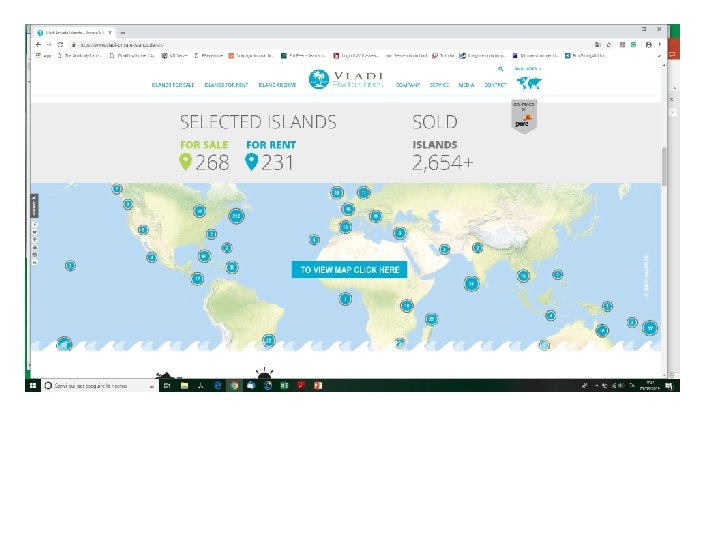Open Islands For Rent menu
This screenshot has width=720, height=540.
(226, 85)
